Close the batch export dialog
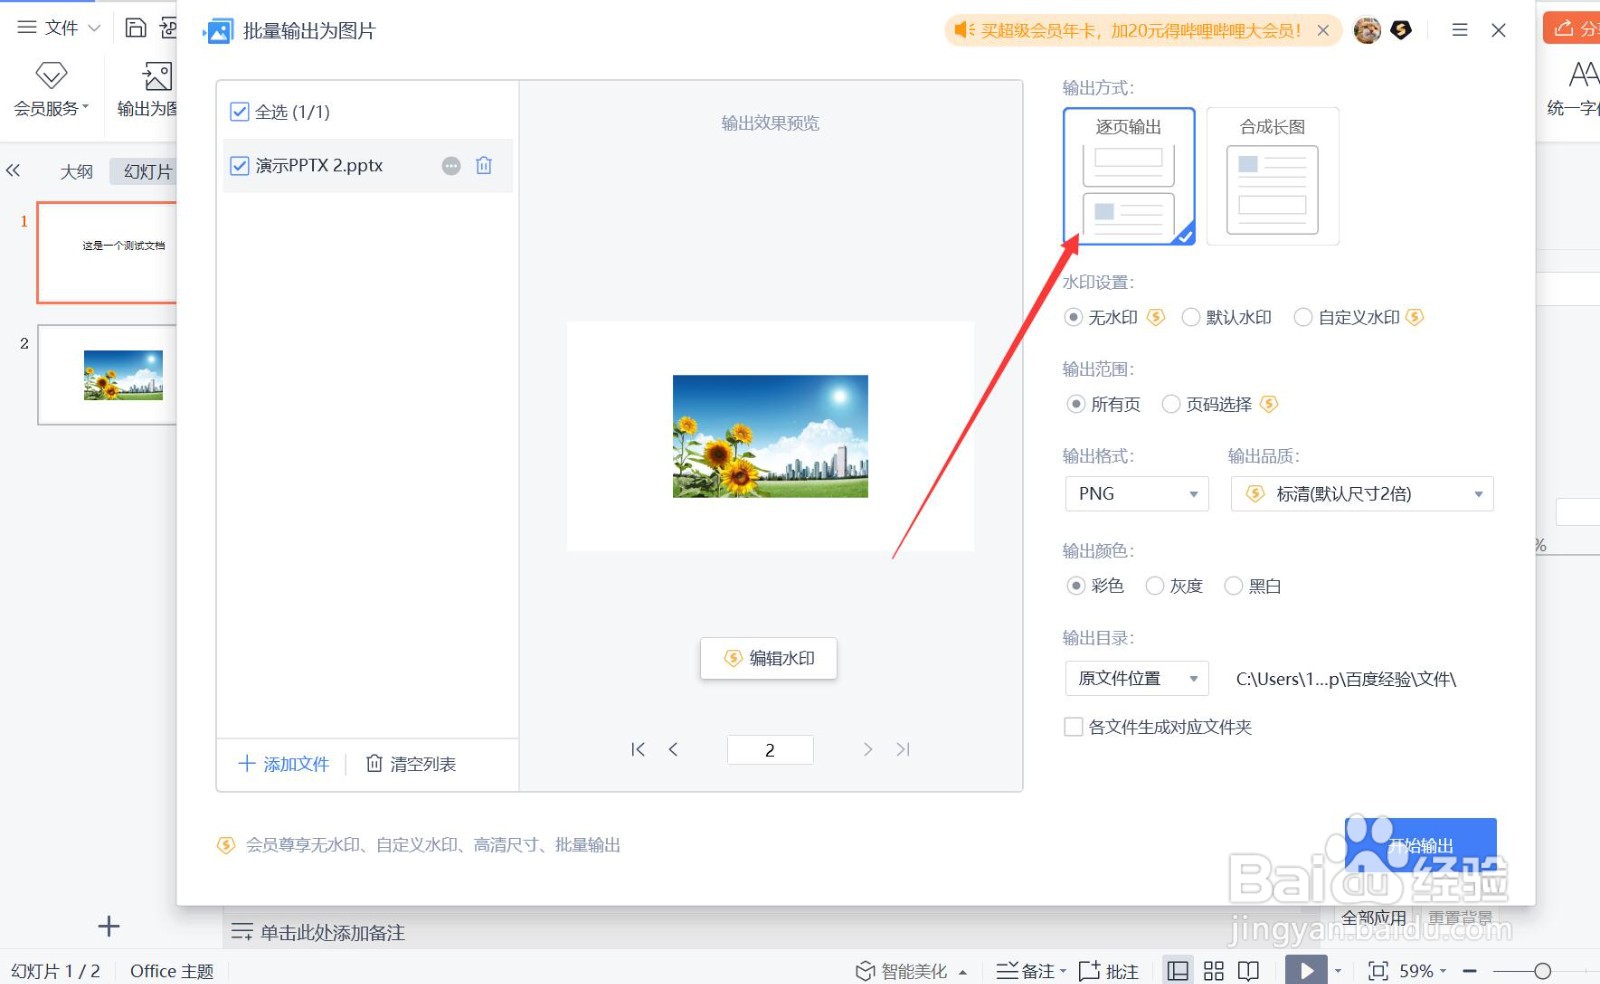This screenshot has width=1600, height=984. point(1499,30)
